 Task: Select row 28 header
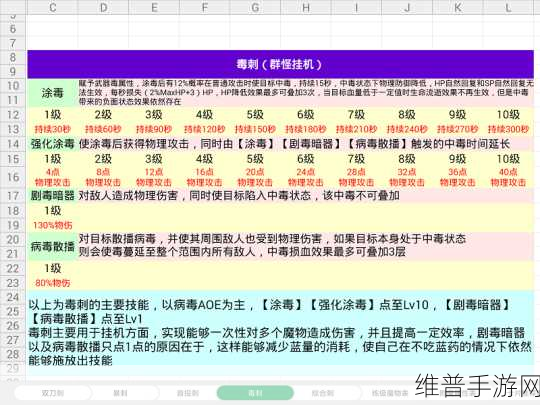(x=13, y=354)
